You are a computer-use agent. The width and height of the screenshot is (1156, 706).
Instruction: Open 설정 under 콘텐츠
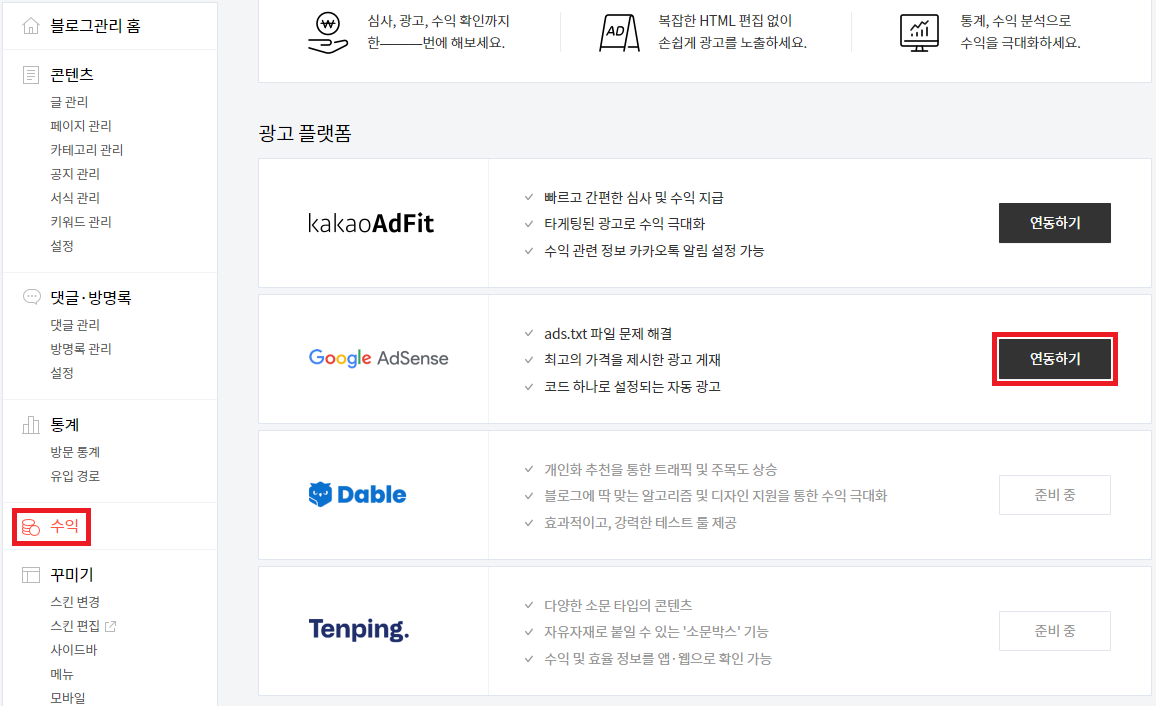(62, 245)
